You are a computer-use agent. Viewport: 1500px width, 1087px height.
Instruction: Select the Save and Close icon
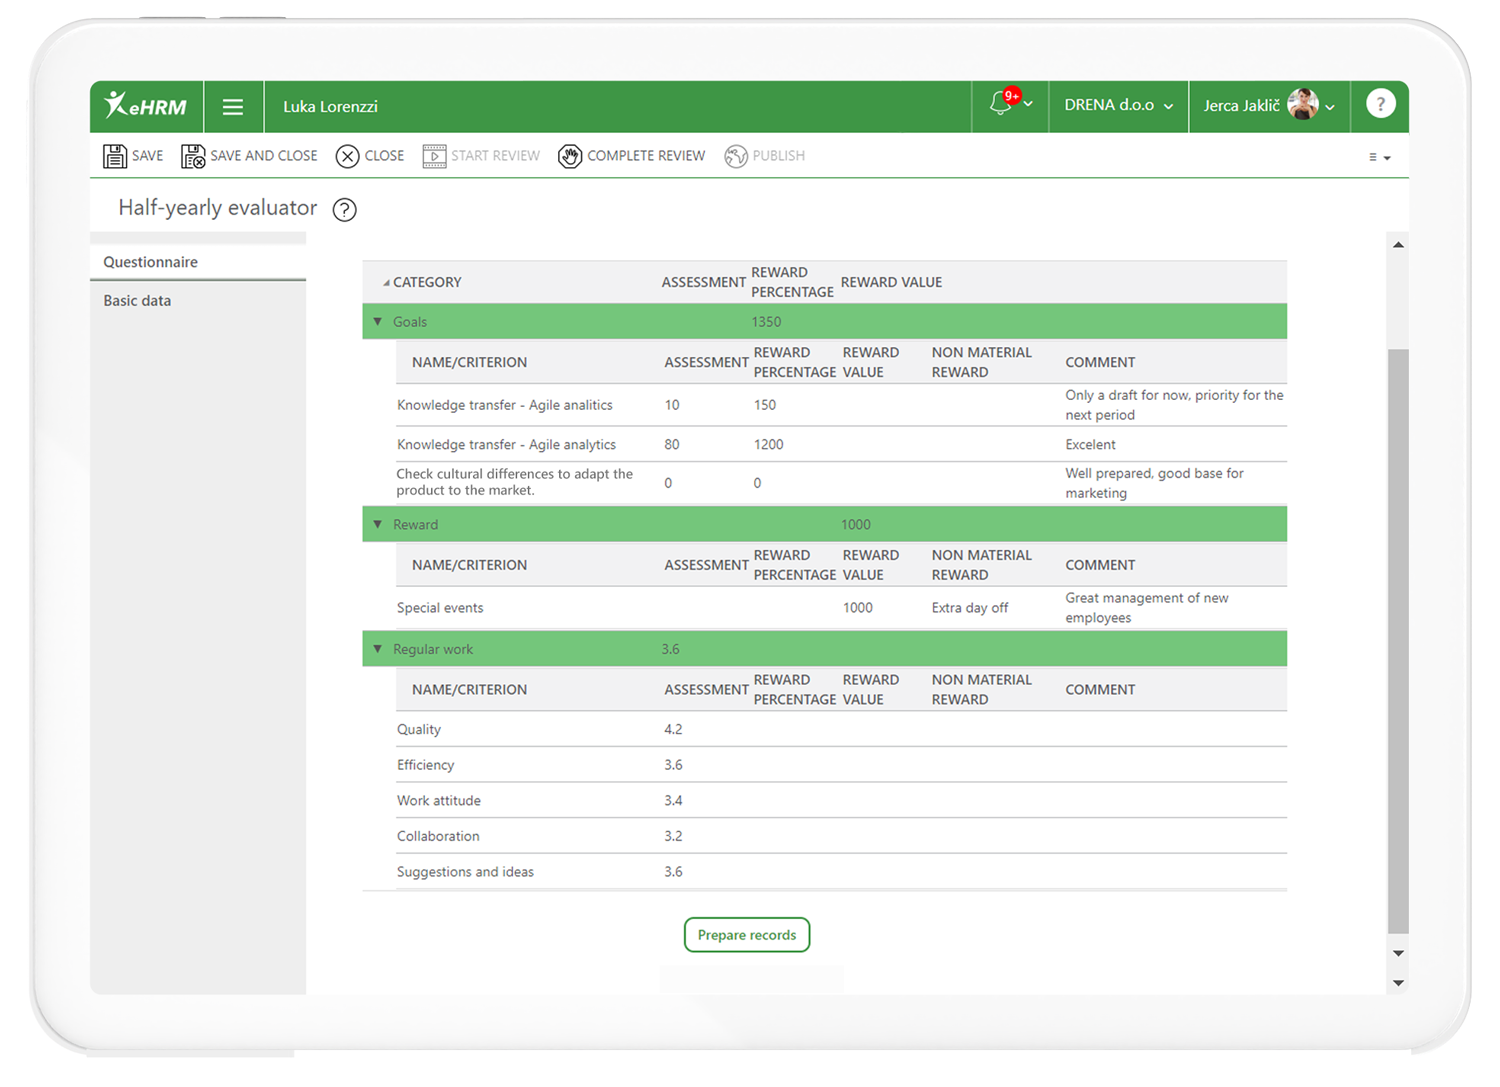192,155
